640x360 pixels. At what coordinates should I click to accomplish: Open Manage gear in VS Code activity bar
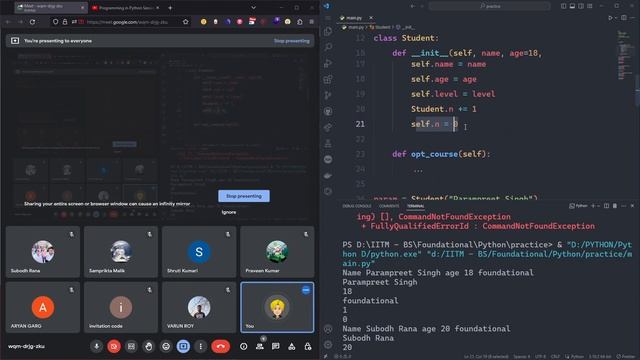coord(328,345)
